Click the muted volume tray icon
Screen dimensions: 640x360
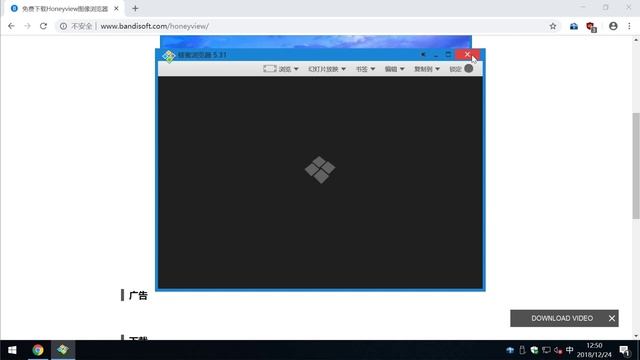pyautogui.click(x=558, y=350)
